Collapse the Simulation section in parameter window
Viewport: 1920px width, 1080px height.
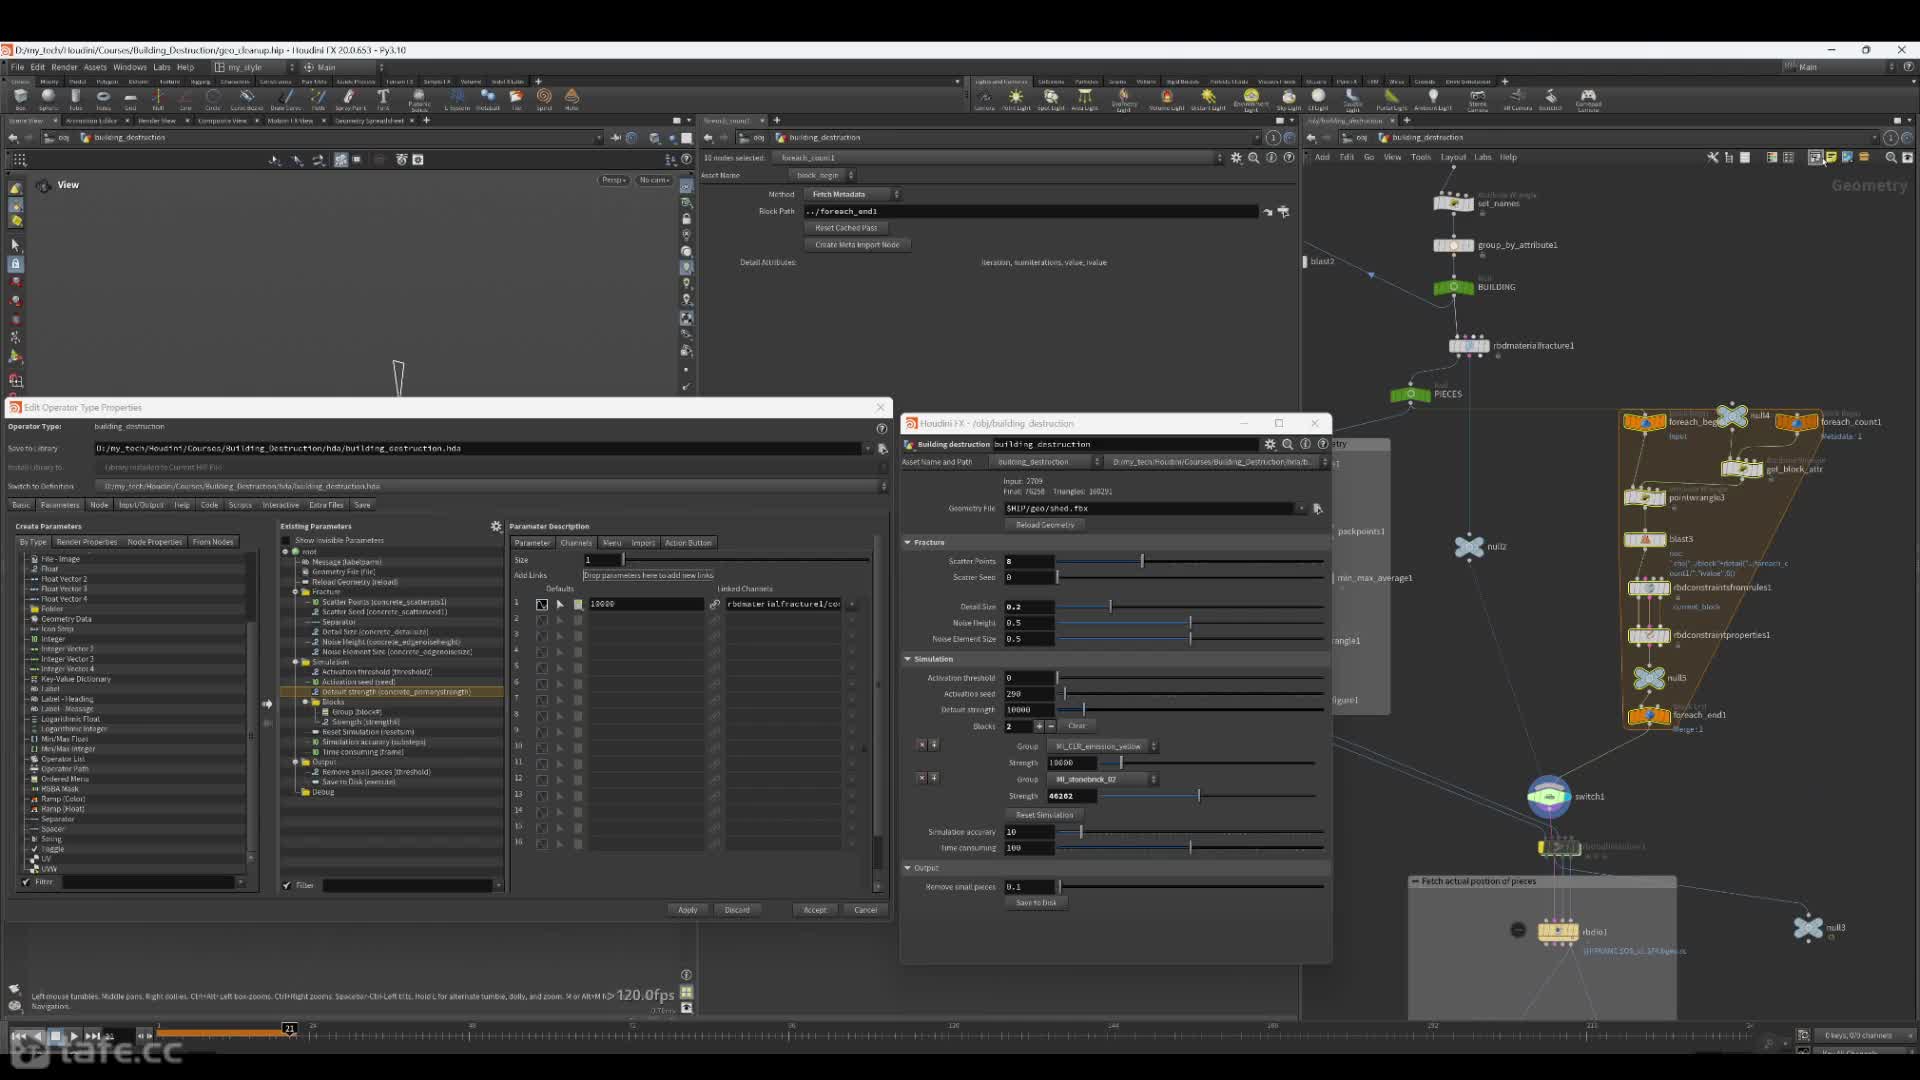point(908,659)
